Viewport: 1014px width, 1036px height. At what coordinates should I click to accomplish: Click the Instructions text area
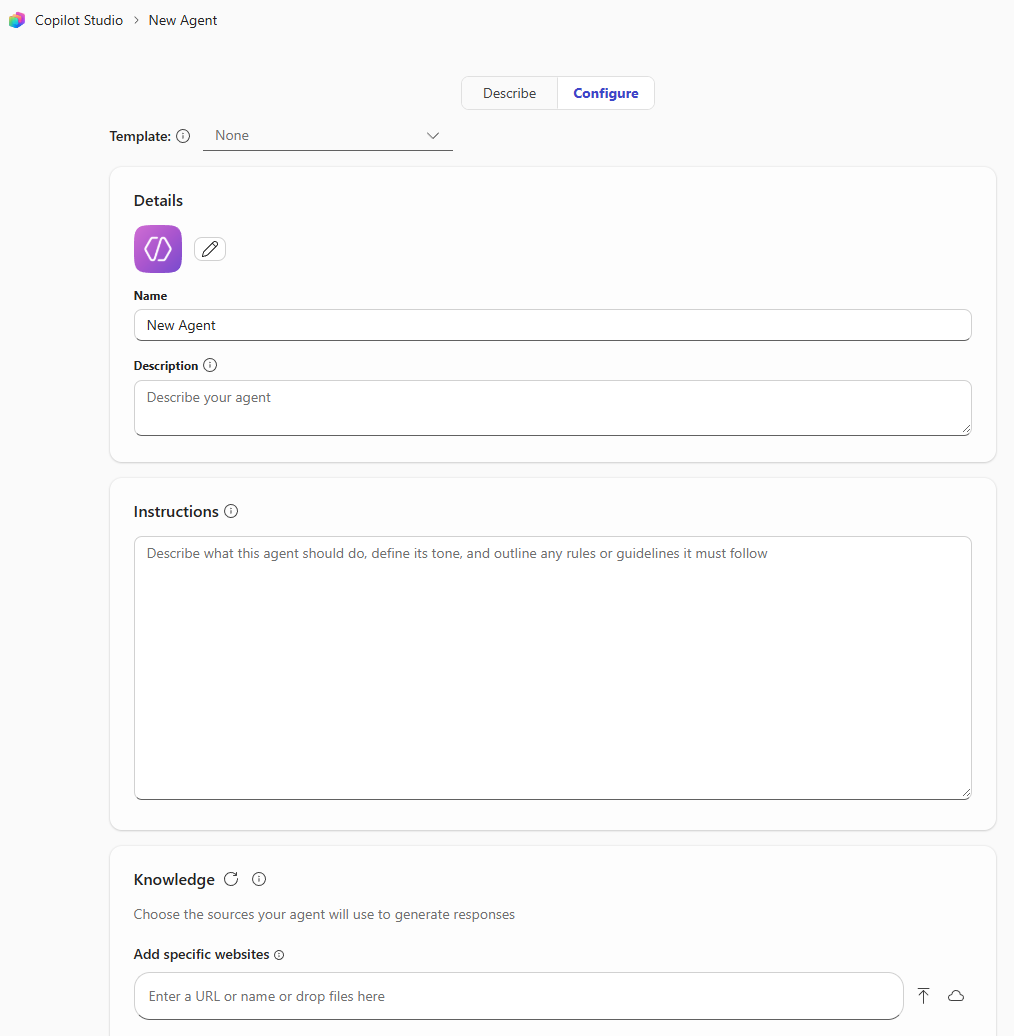552,666
